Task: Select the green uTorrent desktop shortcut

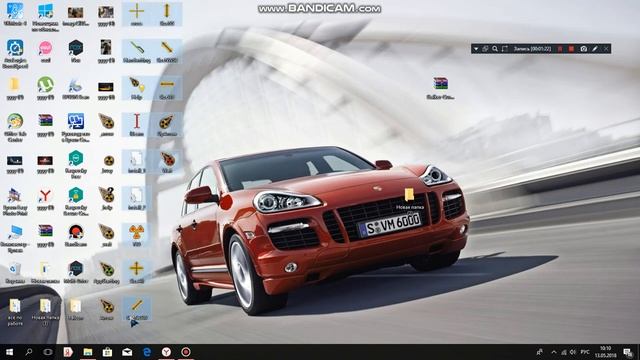Action: [x=45, y=88]
